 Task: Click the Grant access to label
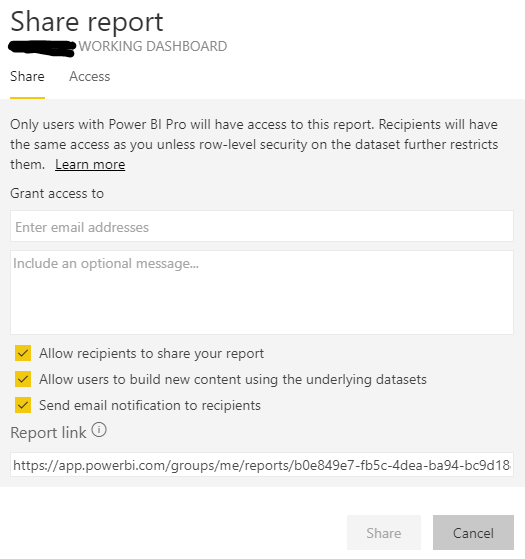click(57, 193)
